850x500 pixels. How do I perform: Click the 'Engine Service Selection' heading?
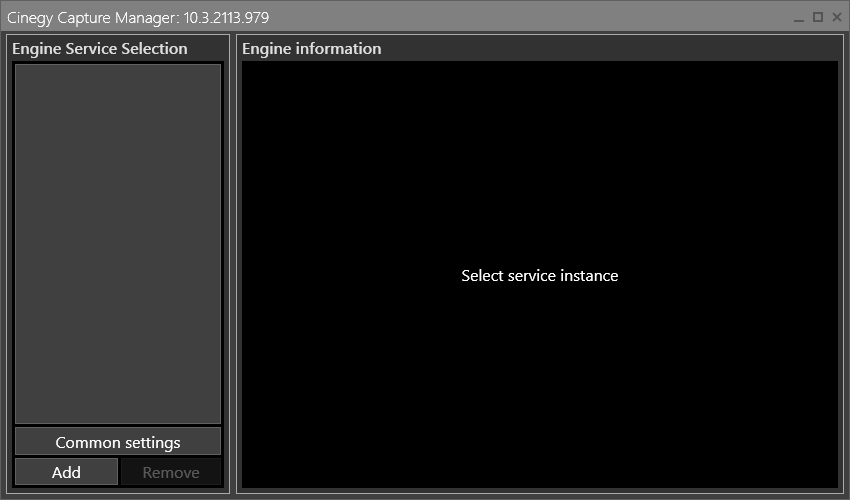(x=100, y=49)
